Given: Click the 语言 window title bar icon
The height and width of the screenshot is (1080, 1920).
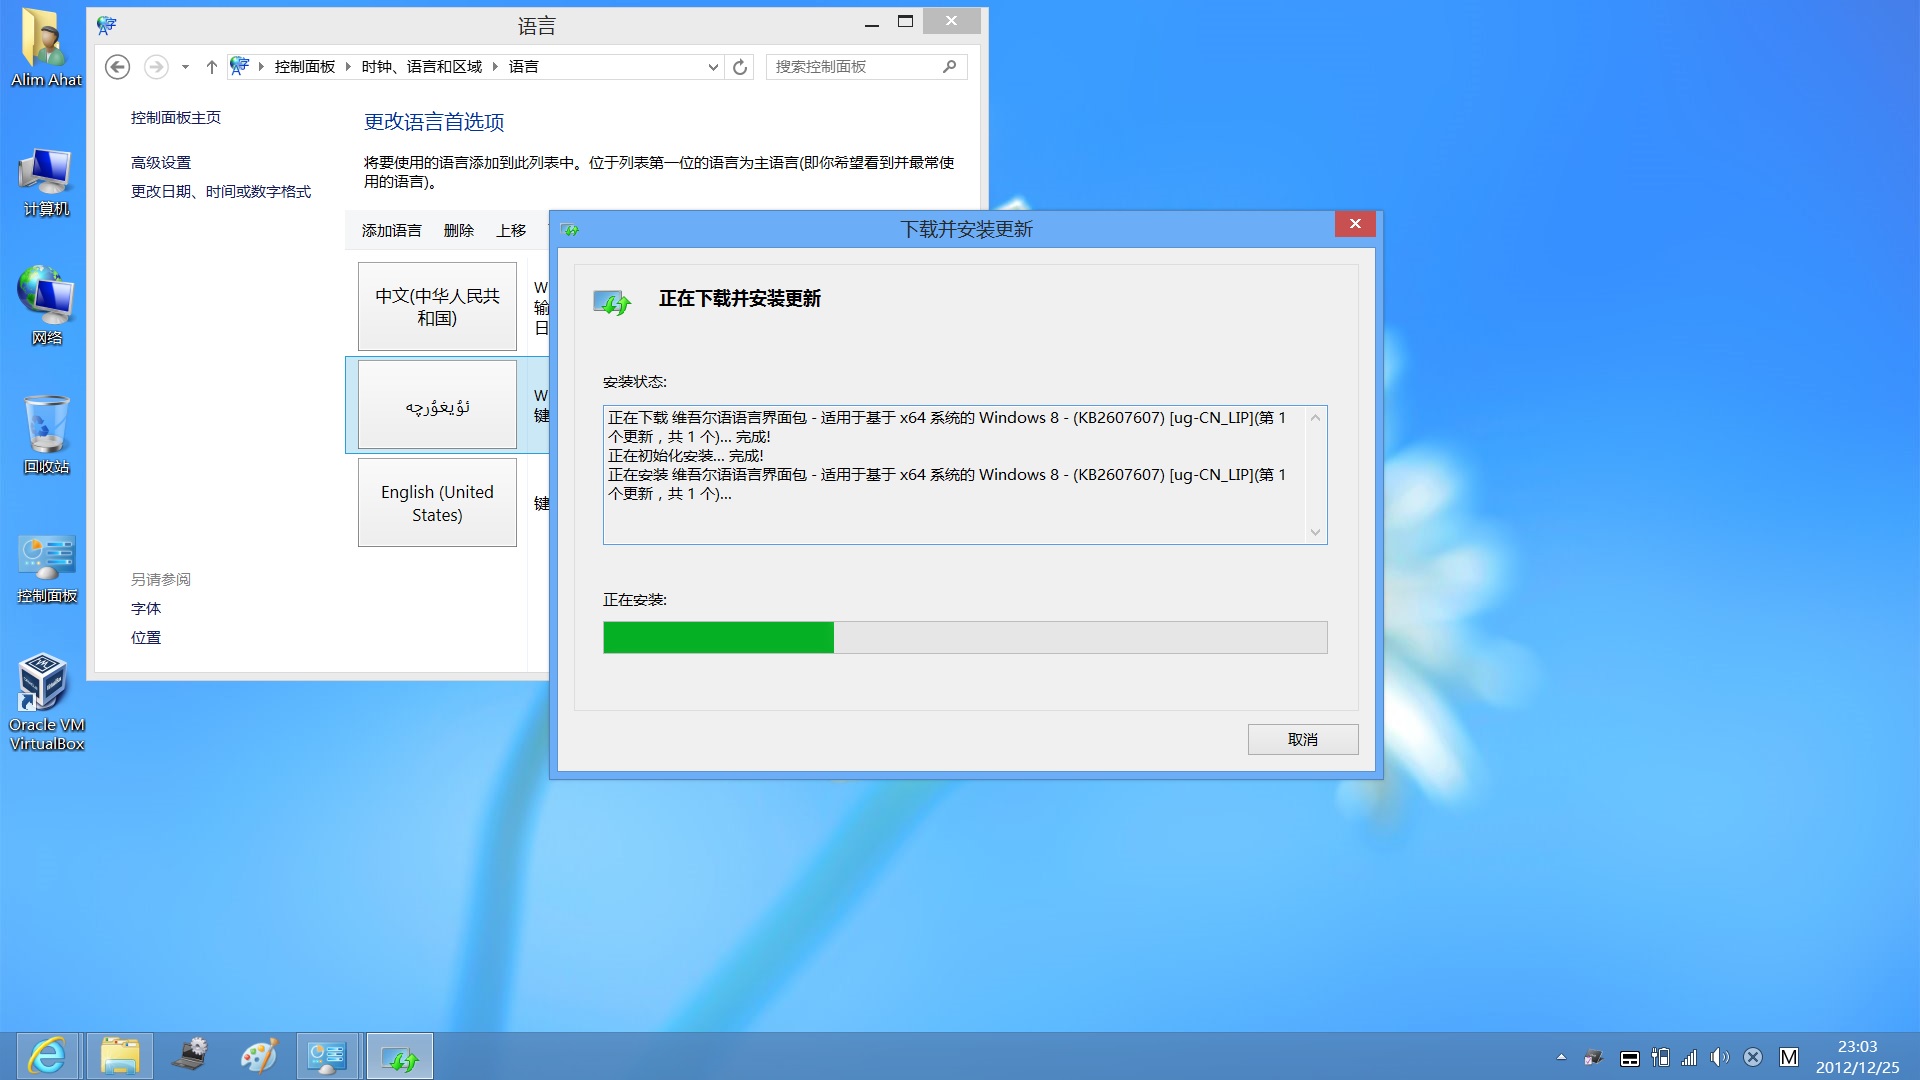Looking at the screenshot, I should tap(107, 25).
